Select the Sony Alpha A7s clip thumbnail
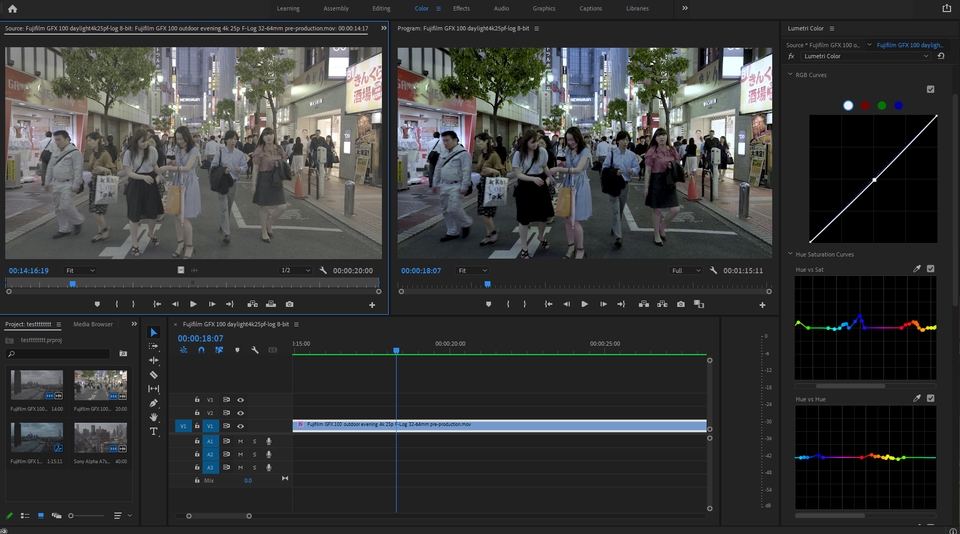The image size is (960, 534). pos(100,437)
